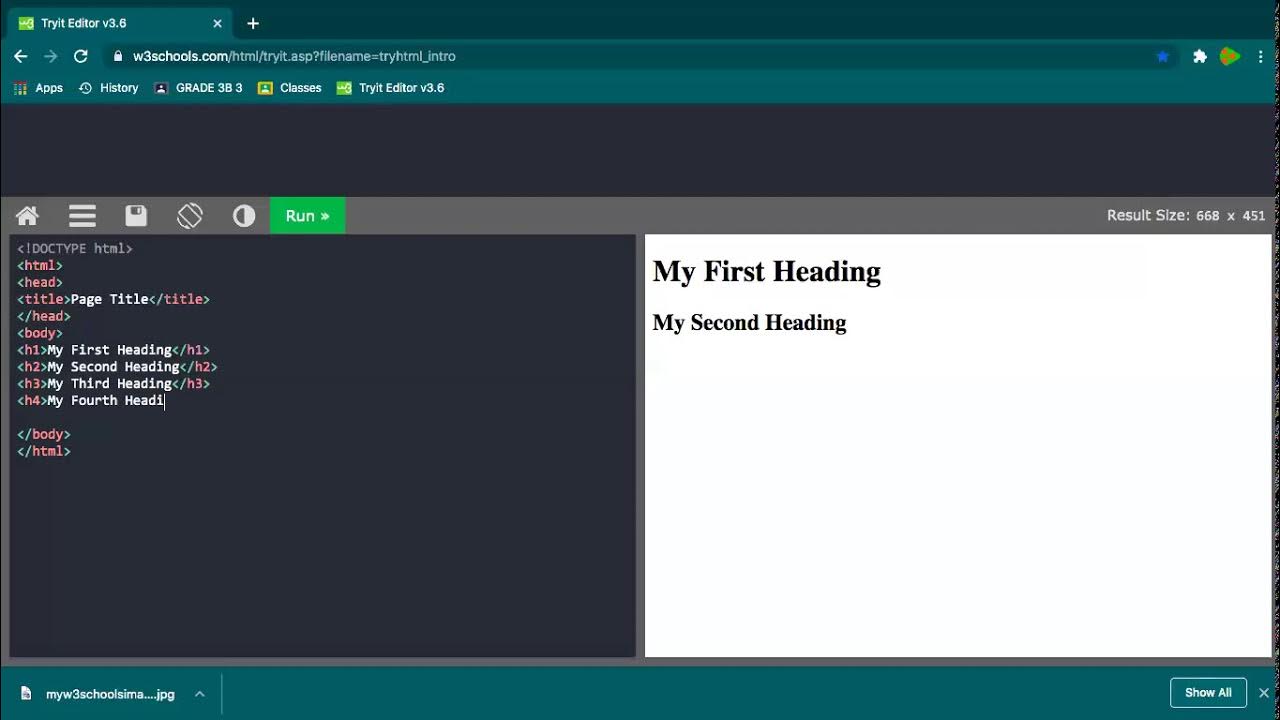
Task: Open the Chrome three-dot menu
Action: [x=1261, y=57]
